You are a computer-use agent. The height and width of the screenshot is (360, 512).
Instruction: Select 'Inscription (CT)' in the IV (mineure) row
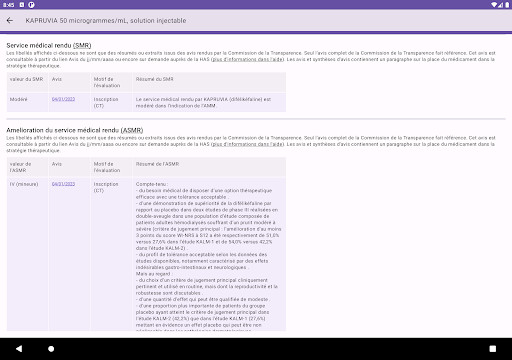pyautogui.click(x=106, y=187)
